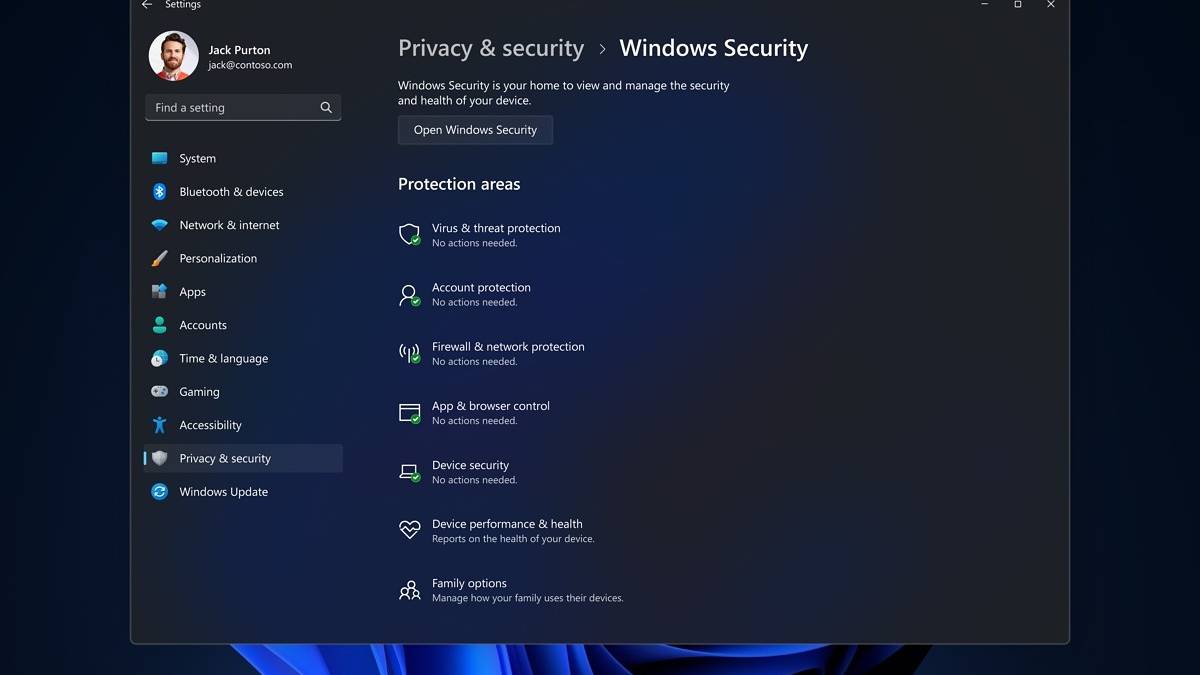Image resolution: width=1200 pixels, height=675 pixels.
Task: Click Jack Purton's profile picture
Action: tap(174, 56)
